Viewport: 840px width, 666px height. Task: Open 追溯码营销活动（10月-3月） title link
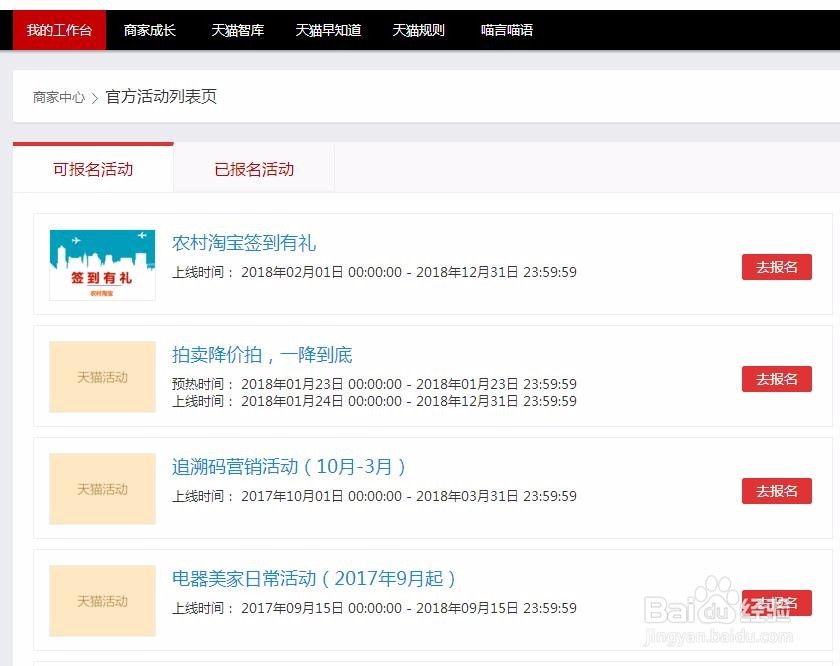click(289, 467)
